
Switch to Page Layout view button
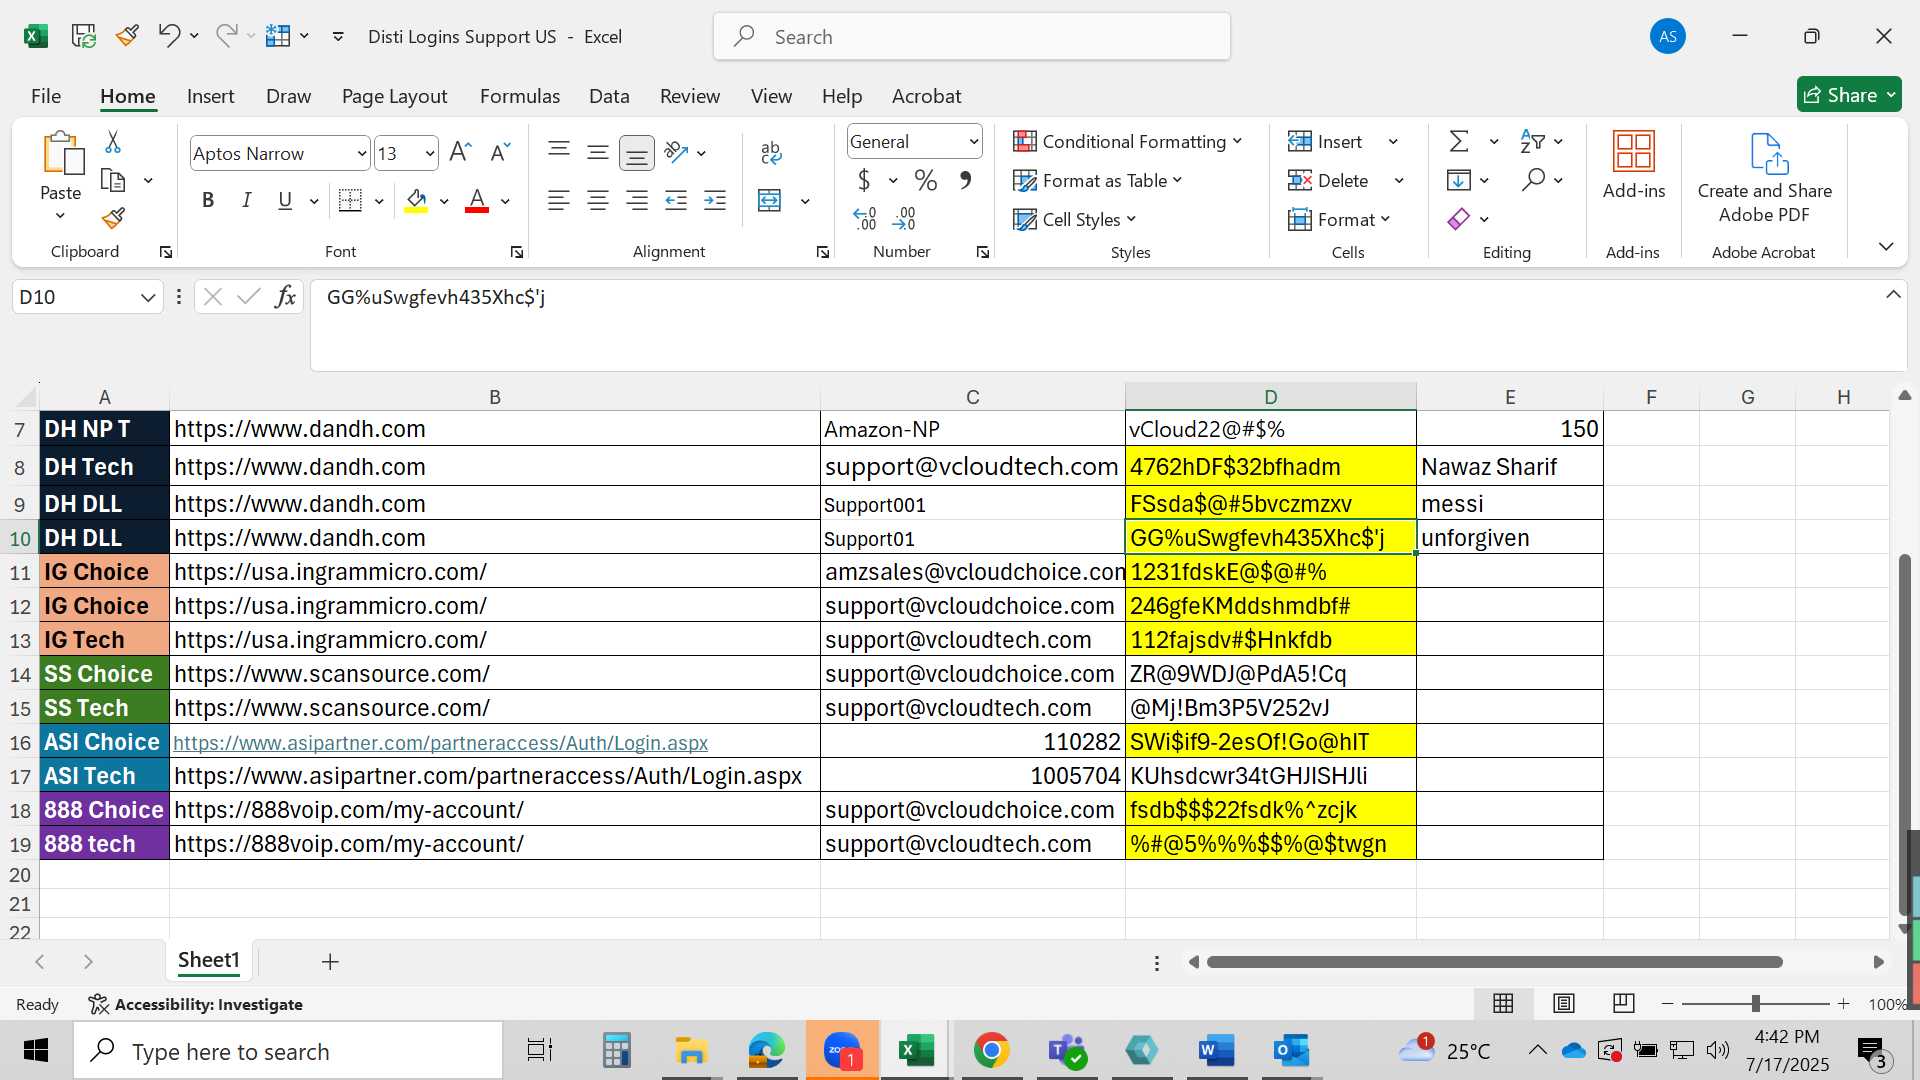[x=1564, y=1003]
